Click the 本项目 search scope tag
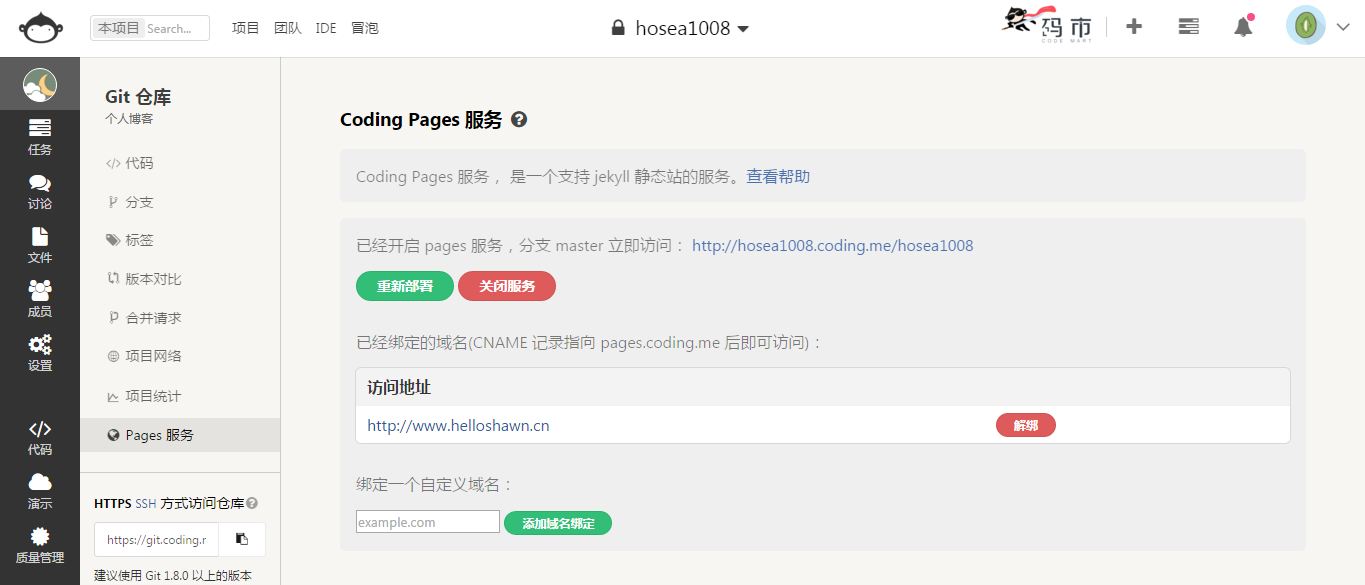Image resolution: width=1365 pixels, height=585 pixels. tap(119, 28)
